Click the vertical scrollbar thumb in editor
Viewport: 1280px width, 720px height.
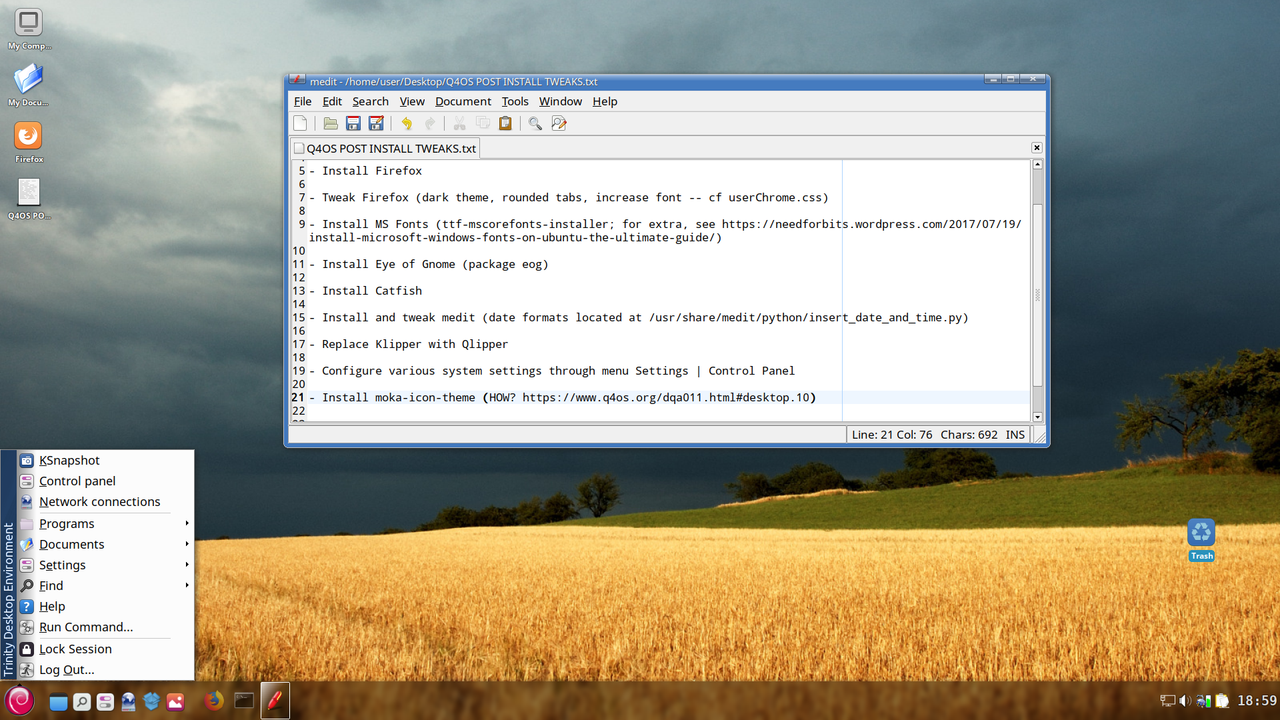tap(1038, 295)
